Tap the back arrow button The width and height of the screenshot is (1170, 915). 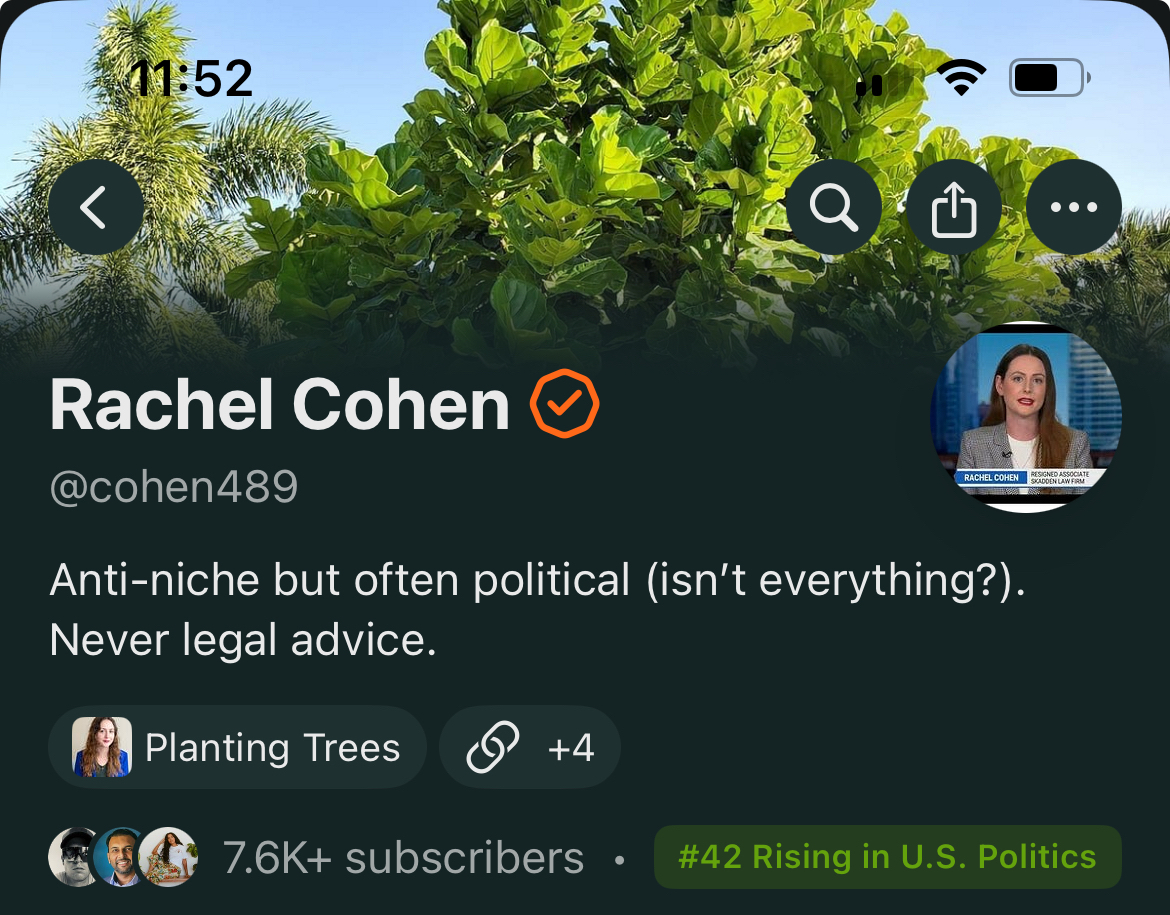click(x=96, y=207)
